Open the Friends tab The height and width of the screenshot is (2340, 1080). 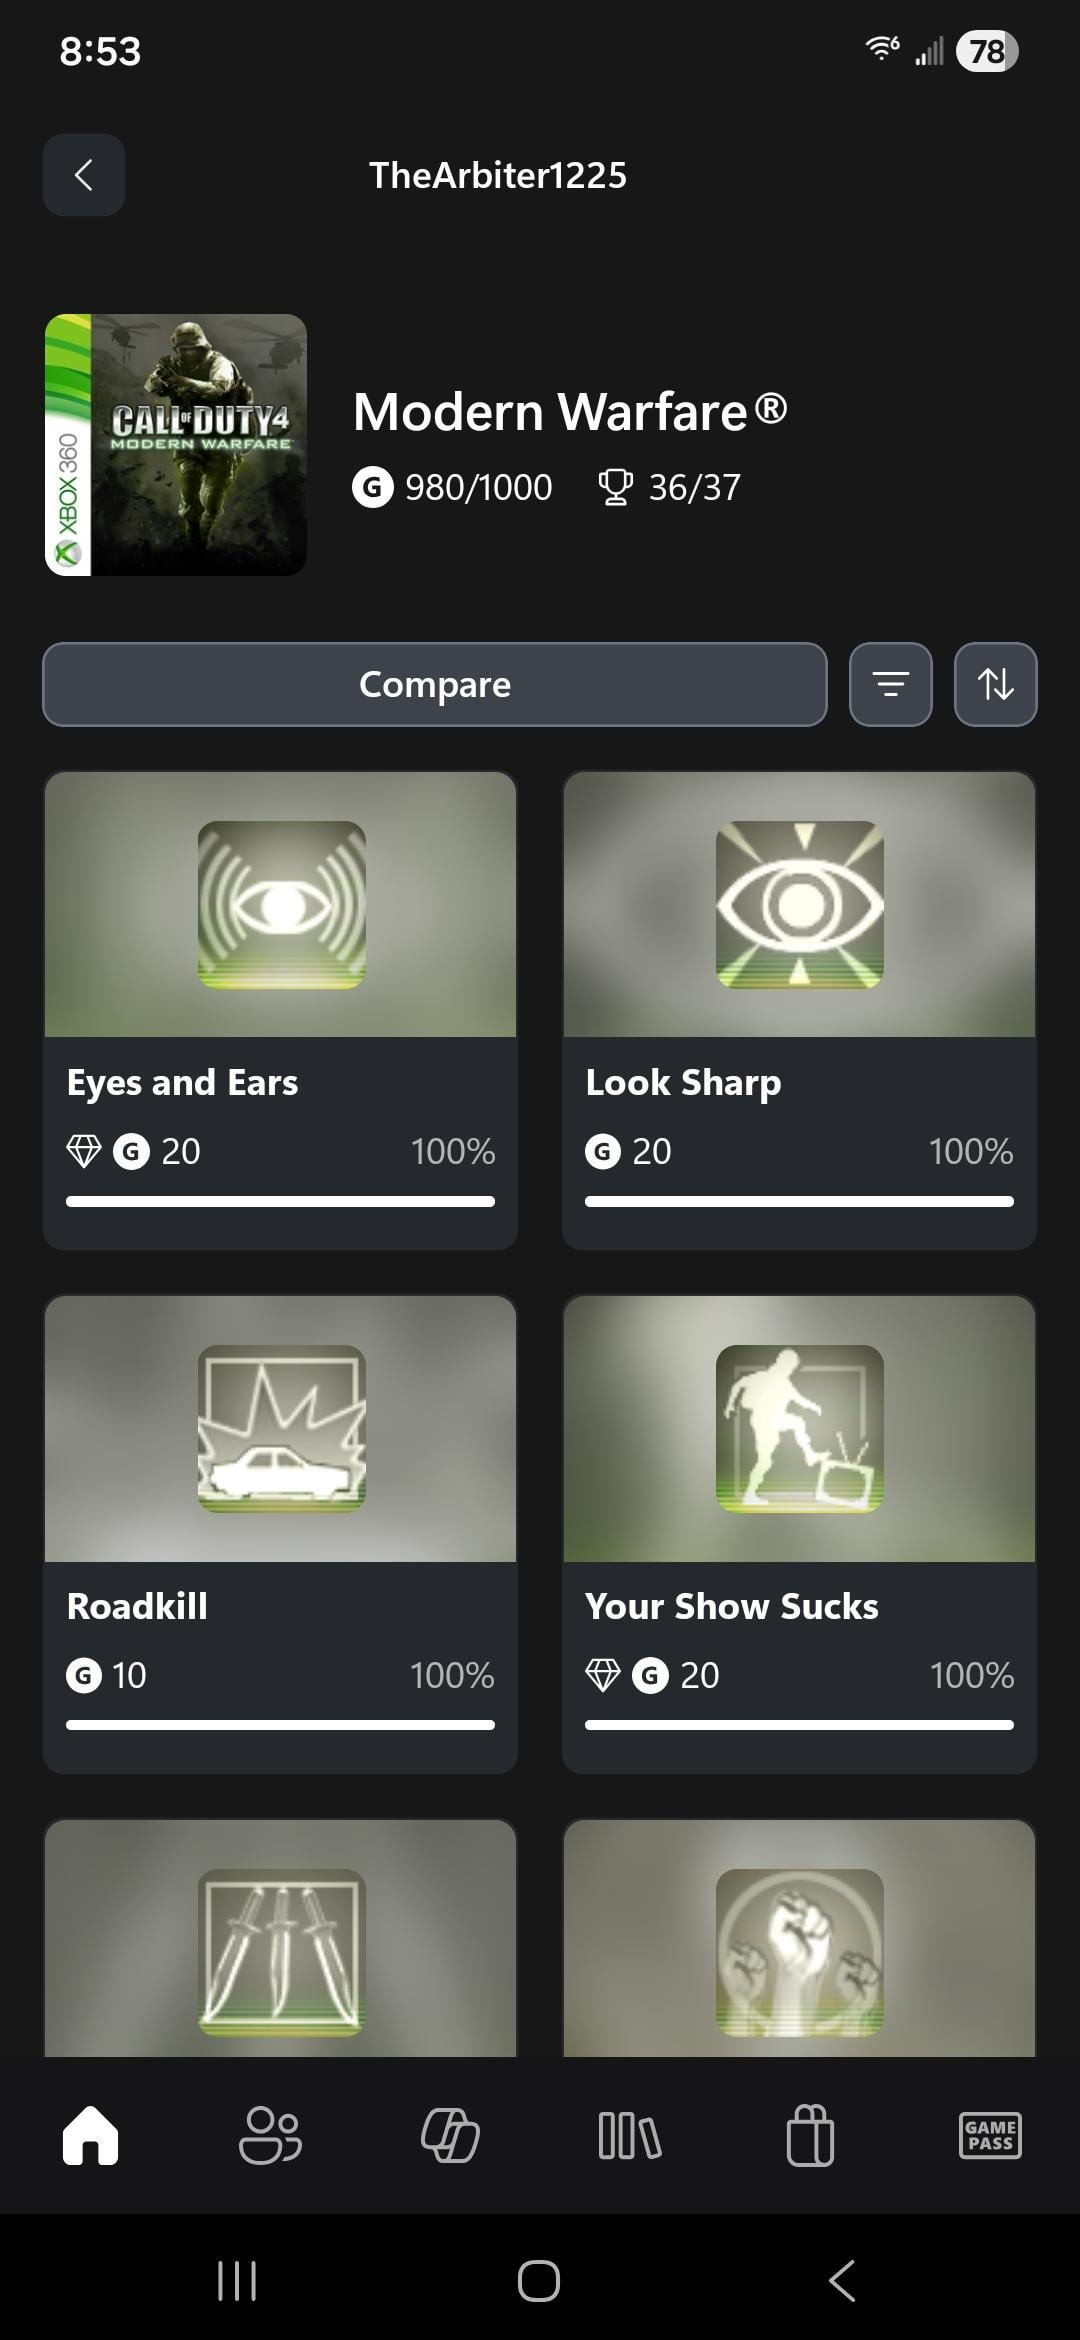pos(270,2135)
